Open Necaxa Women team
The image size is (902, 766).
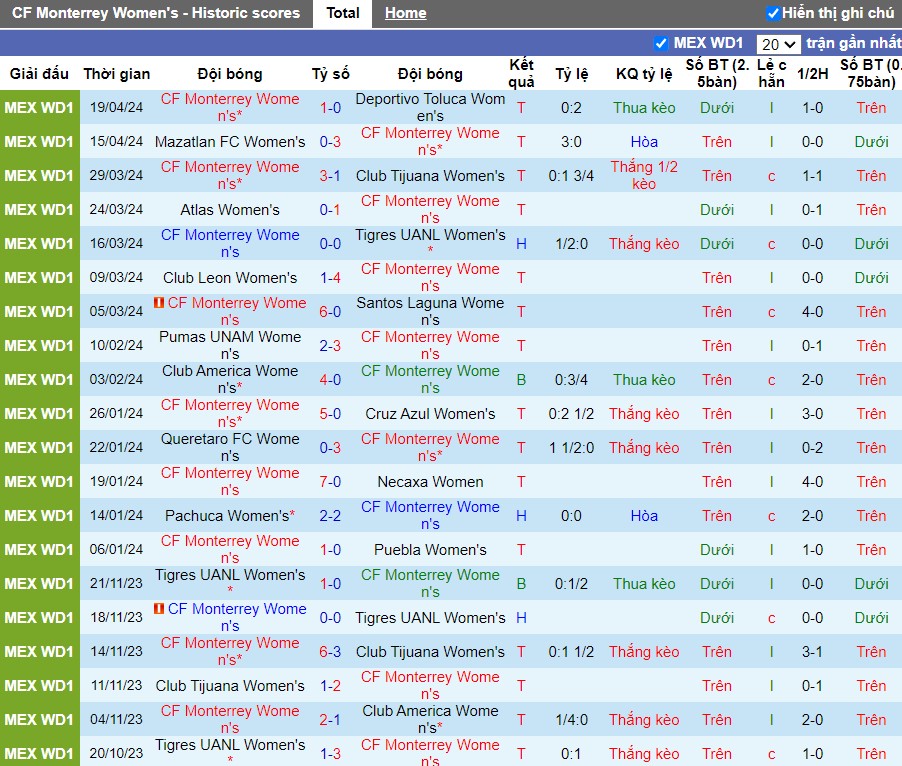coord(430,481)
